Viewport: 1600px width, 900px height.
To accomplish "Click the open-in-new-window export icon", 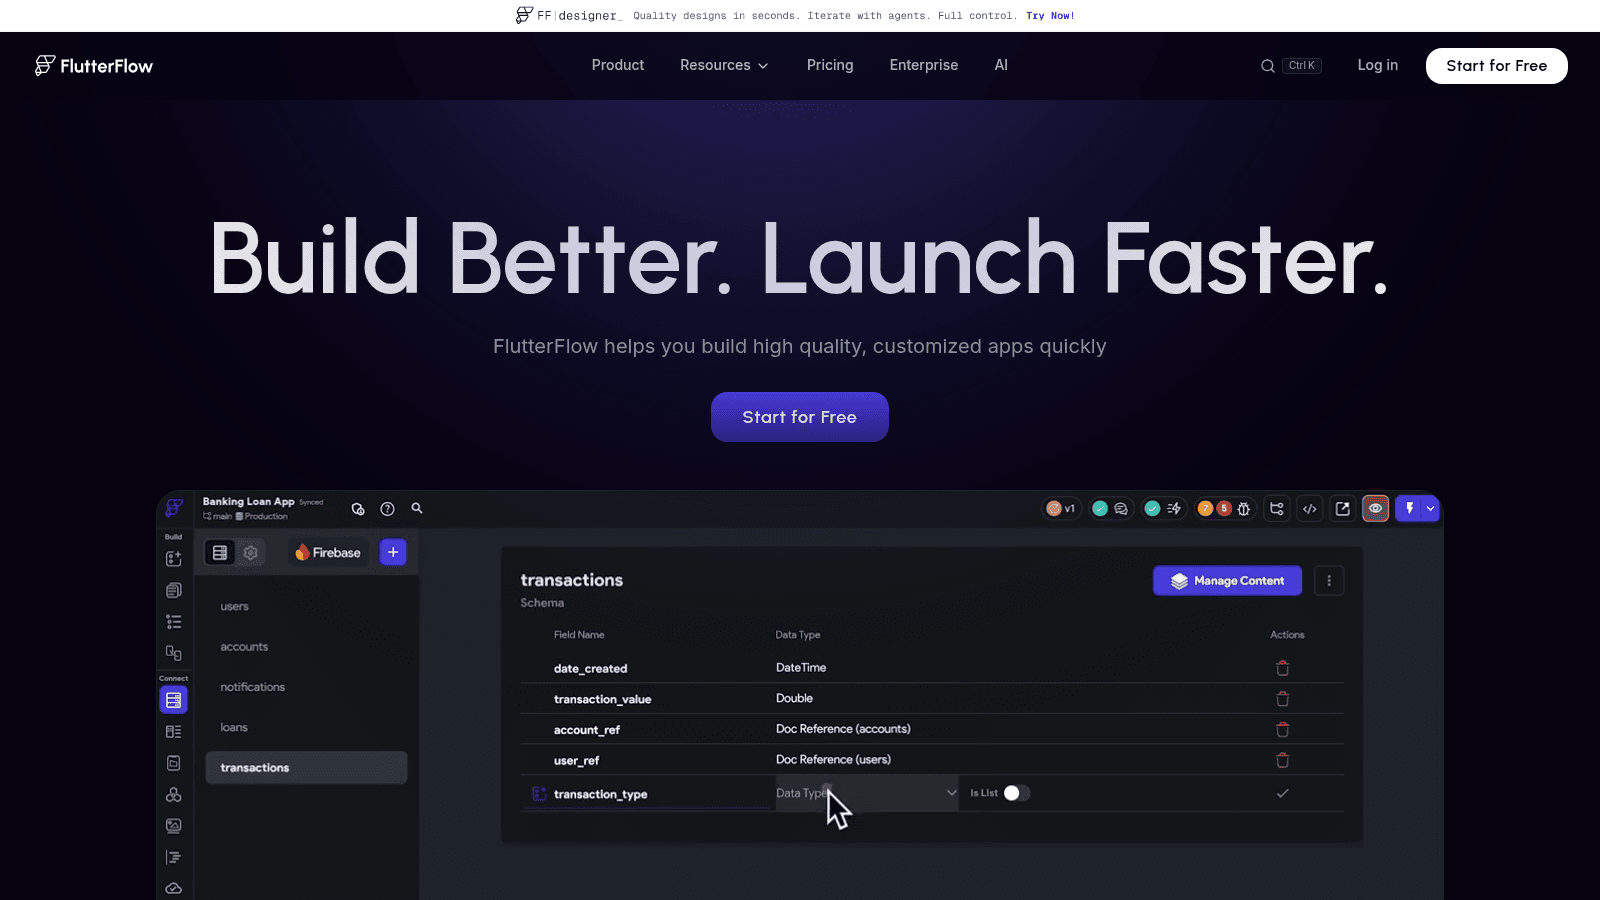I will pos(1343,509).
